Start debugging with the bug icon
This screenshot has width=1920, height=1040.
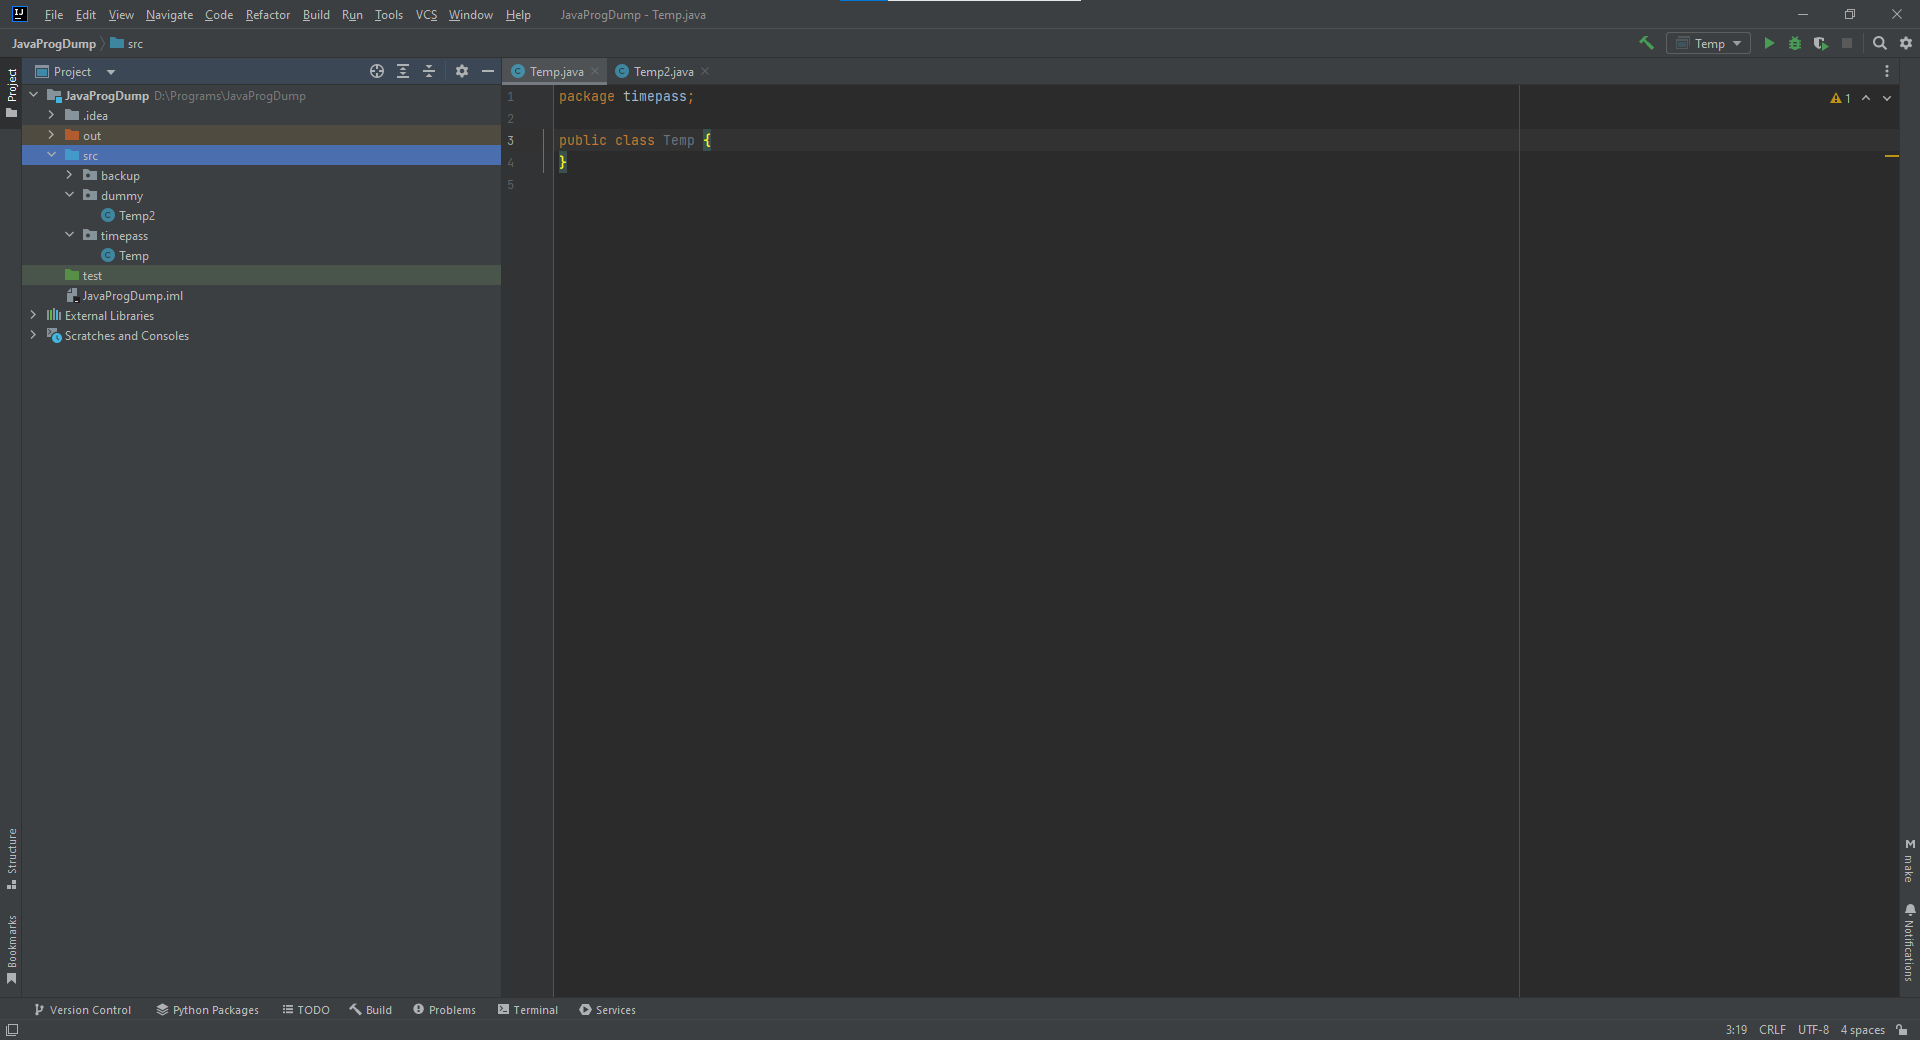[x=1795, y=43]
